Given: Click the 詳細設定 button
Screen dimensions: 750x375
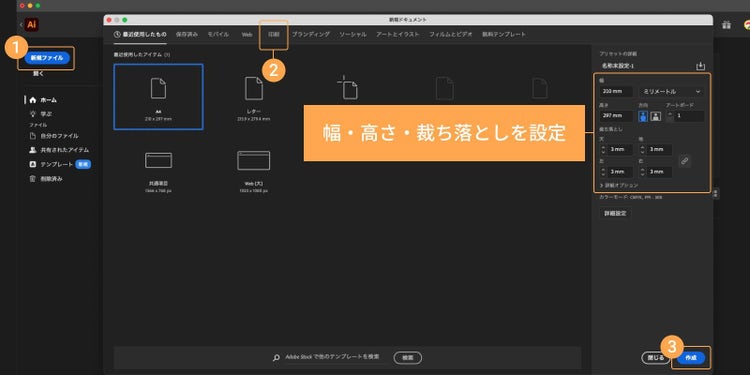Looking at the screenshot, I should point(615,213).
